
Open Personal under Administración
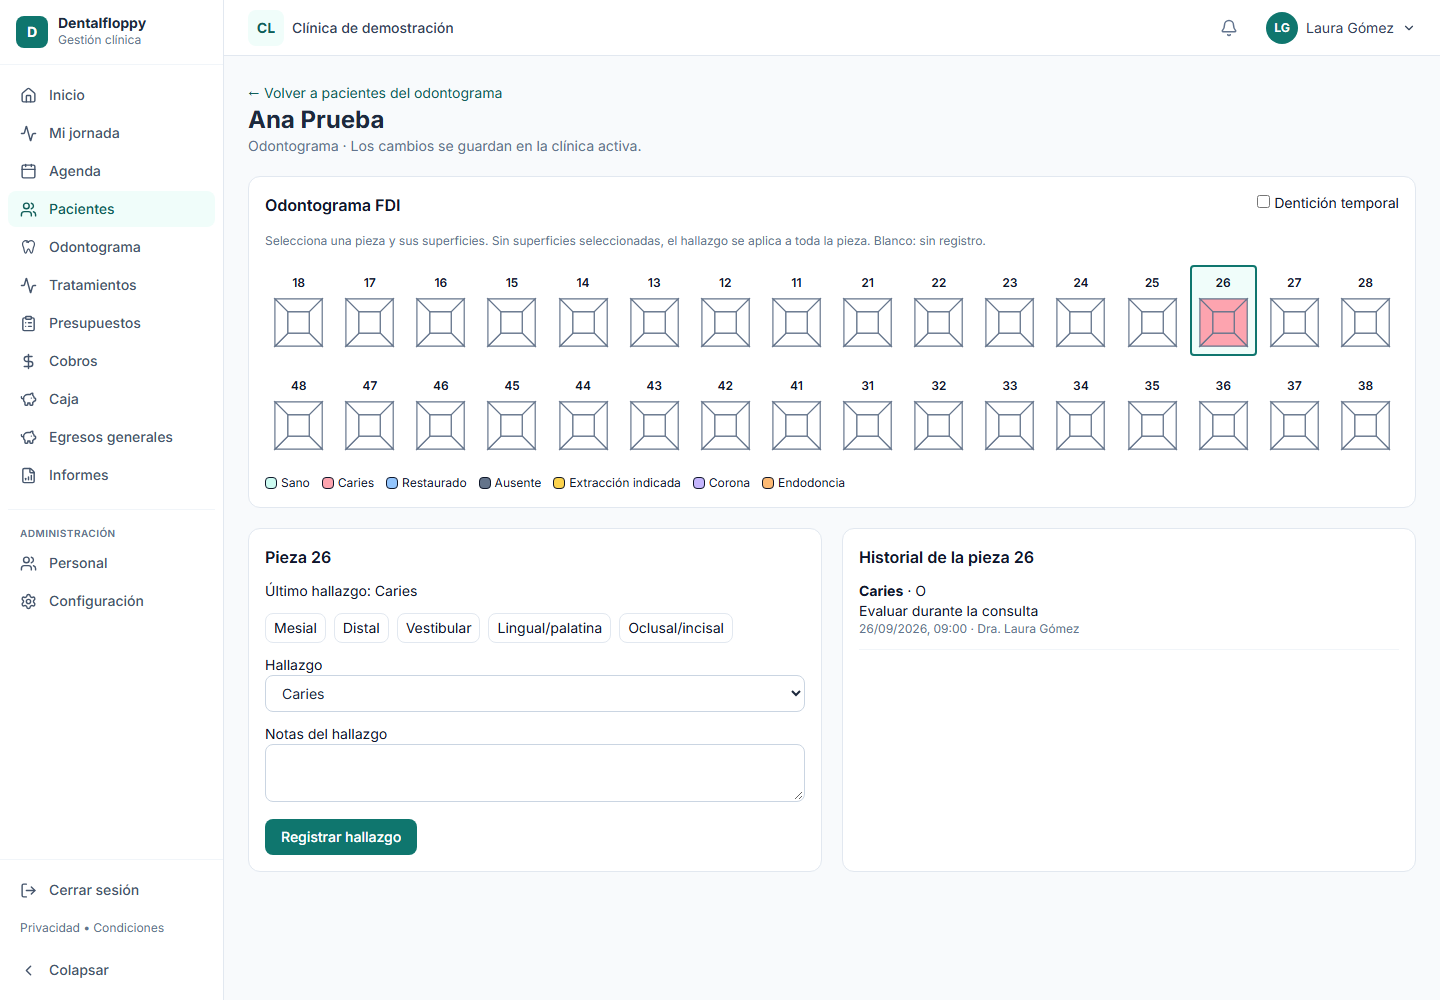111,563
